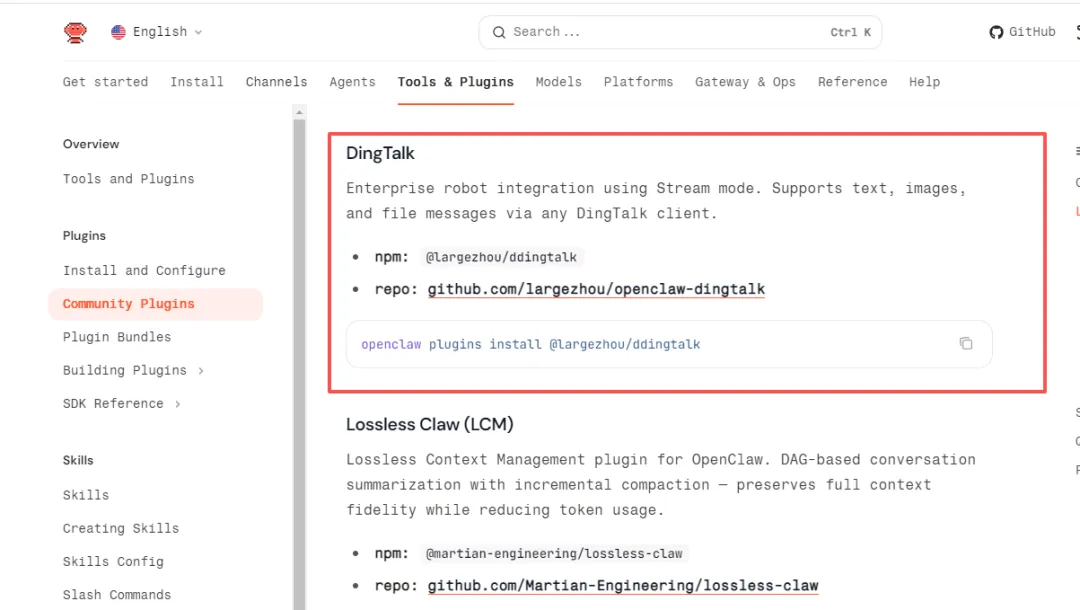Click the Plugins sidebar section label
This screenshot has height=610, width=1080.
84,235
